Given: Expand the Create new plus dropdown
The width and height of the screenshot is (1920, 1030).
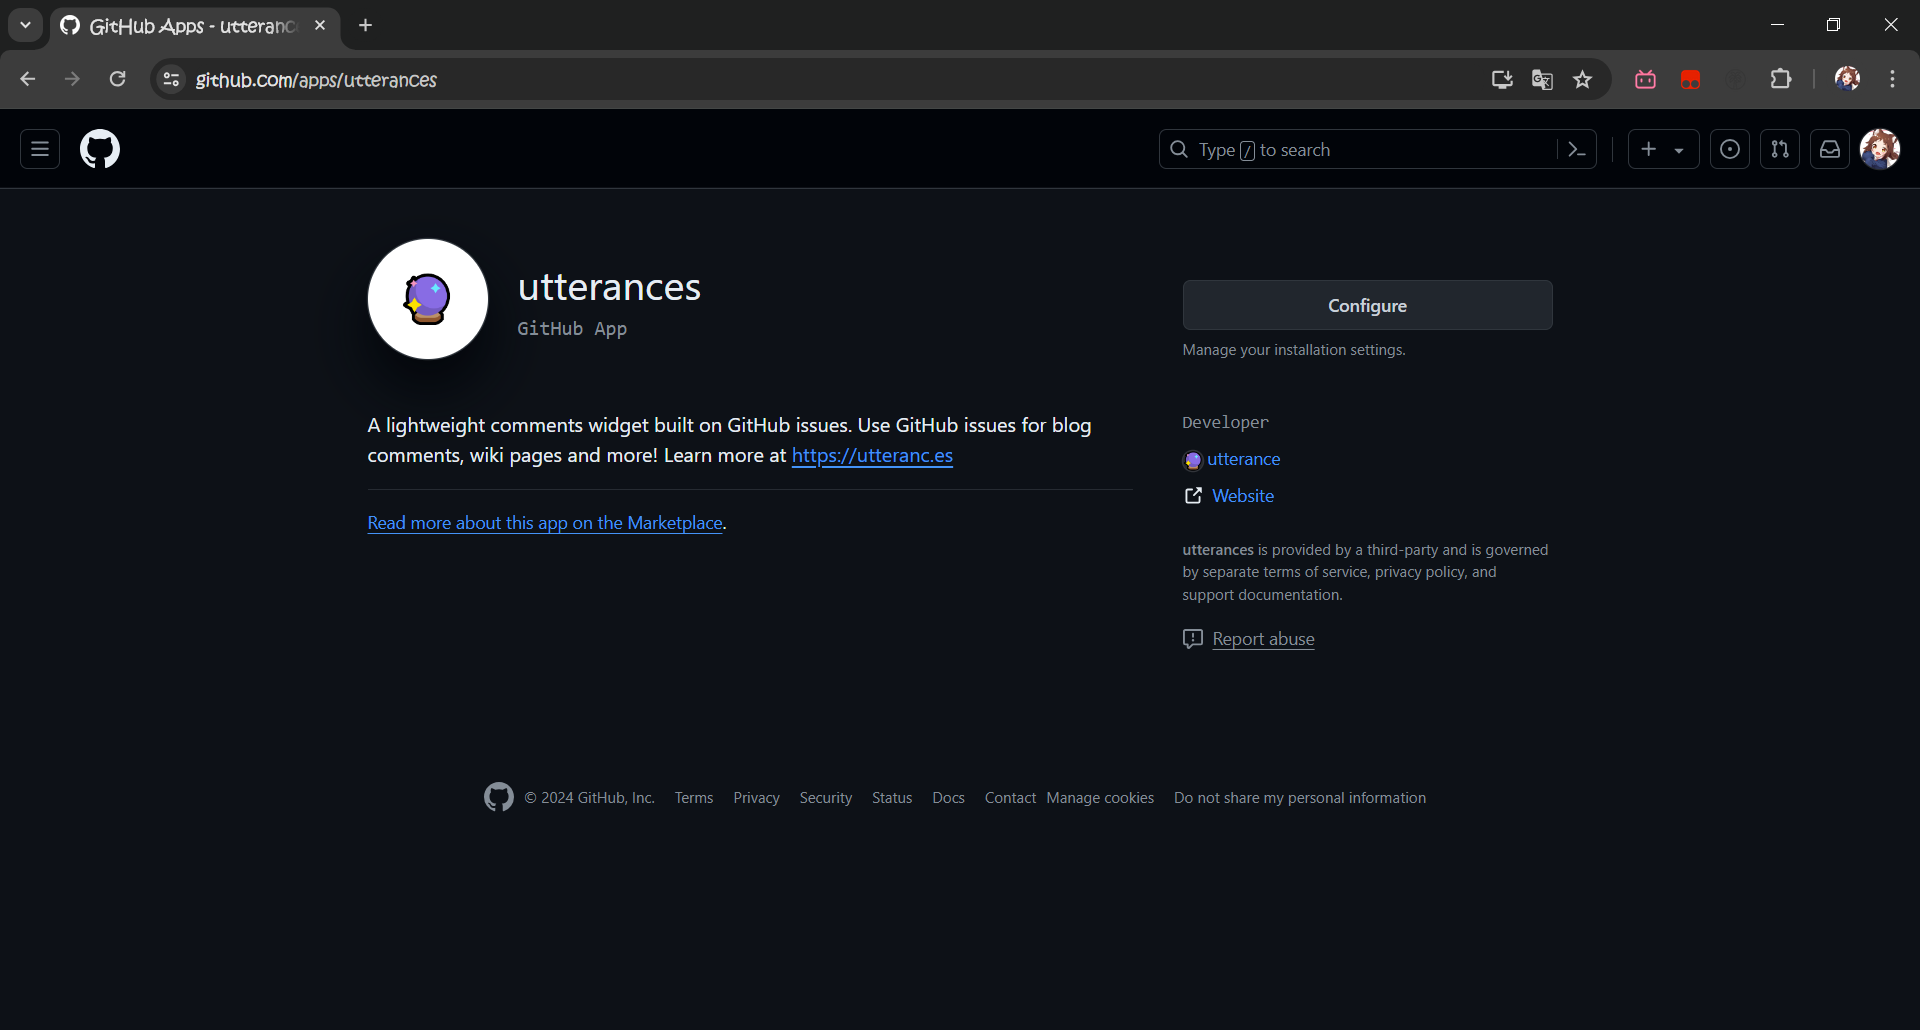Looking at the screenshot, I should click(x=1662, y=149).
